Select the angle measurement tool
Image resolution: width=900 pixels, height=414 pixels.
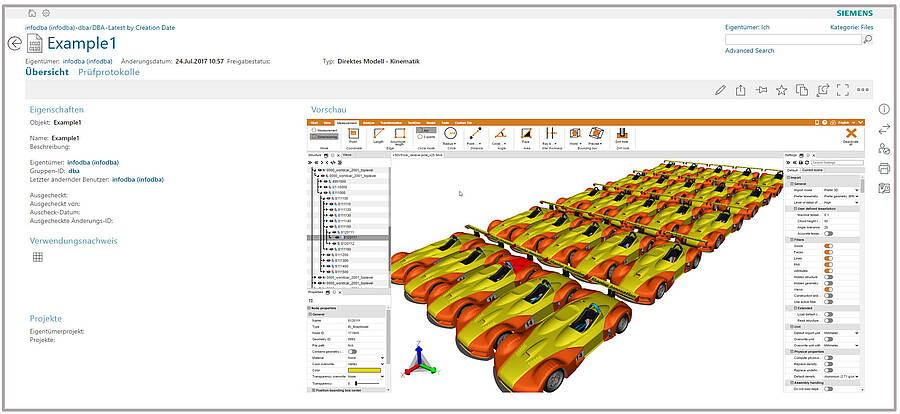[500, 136]
